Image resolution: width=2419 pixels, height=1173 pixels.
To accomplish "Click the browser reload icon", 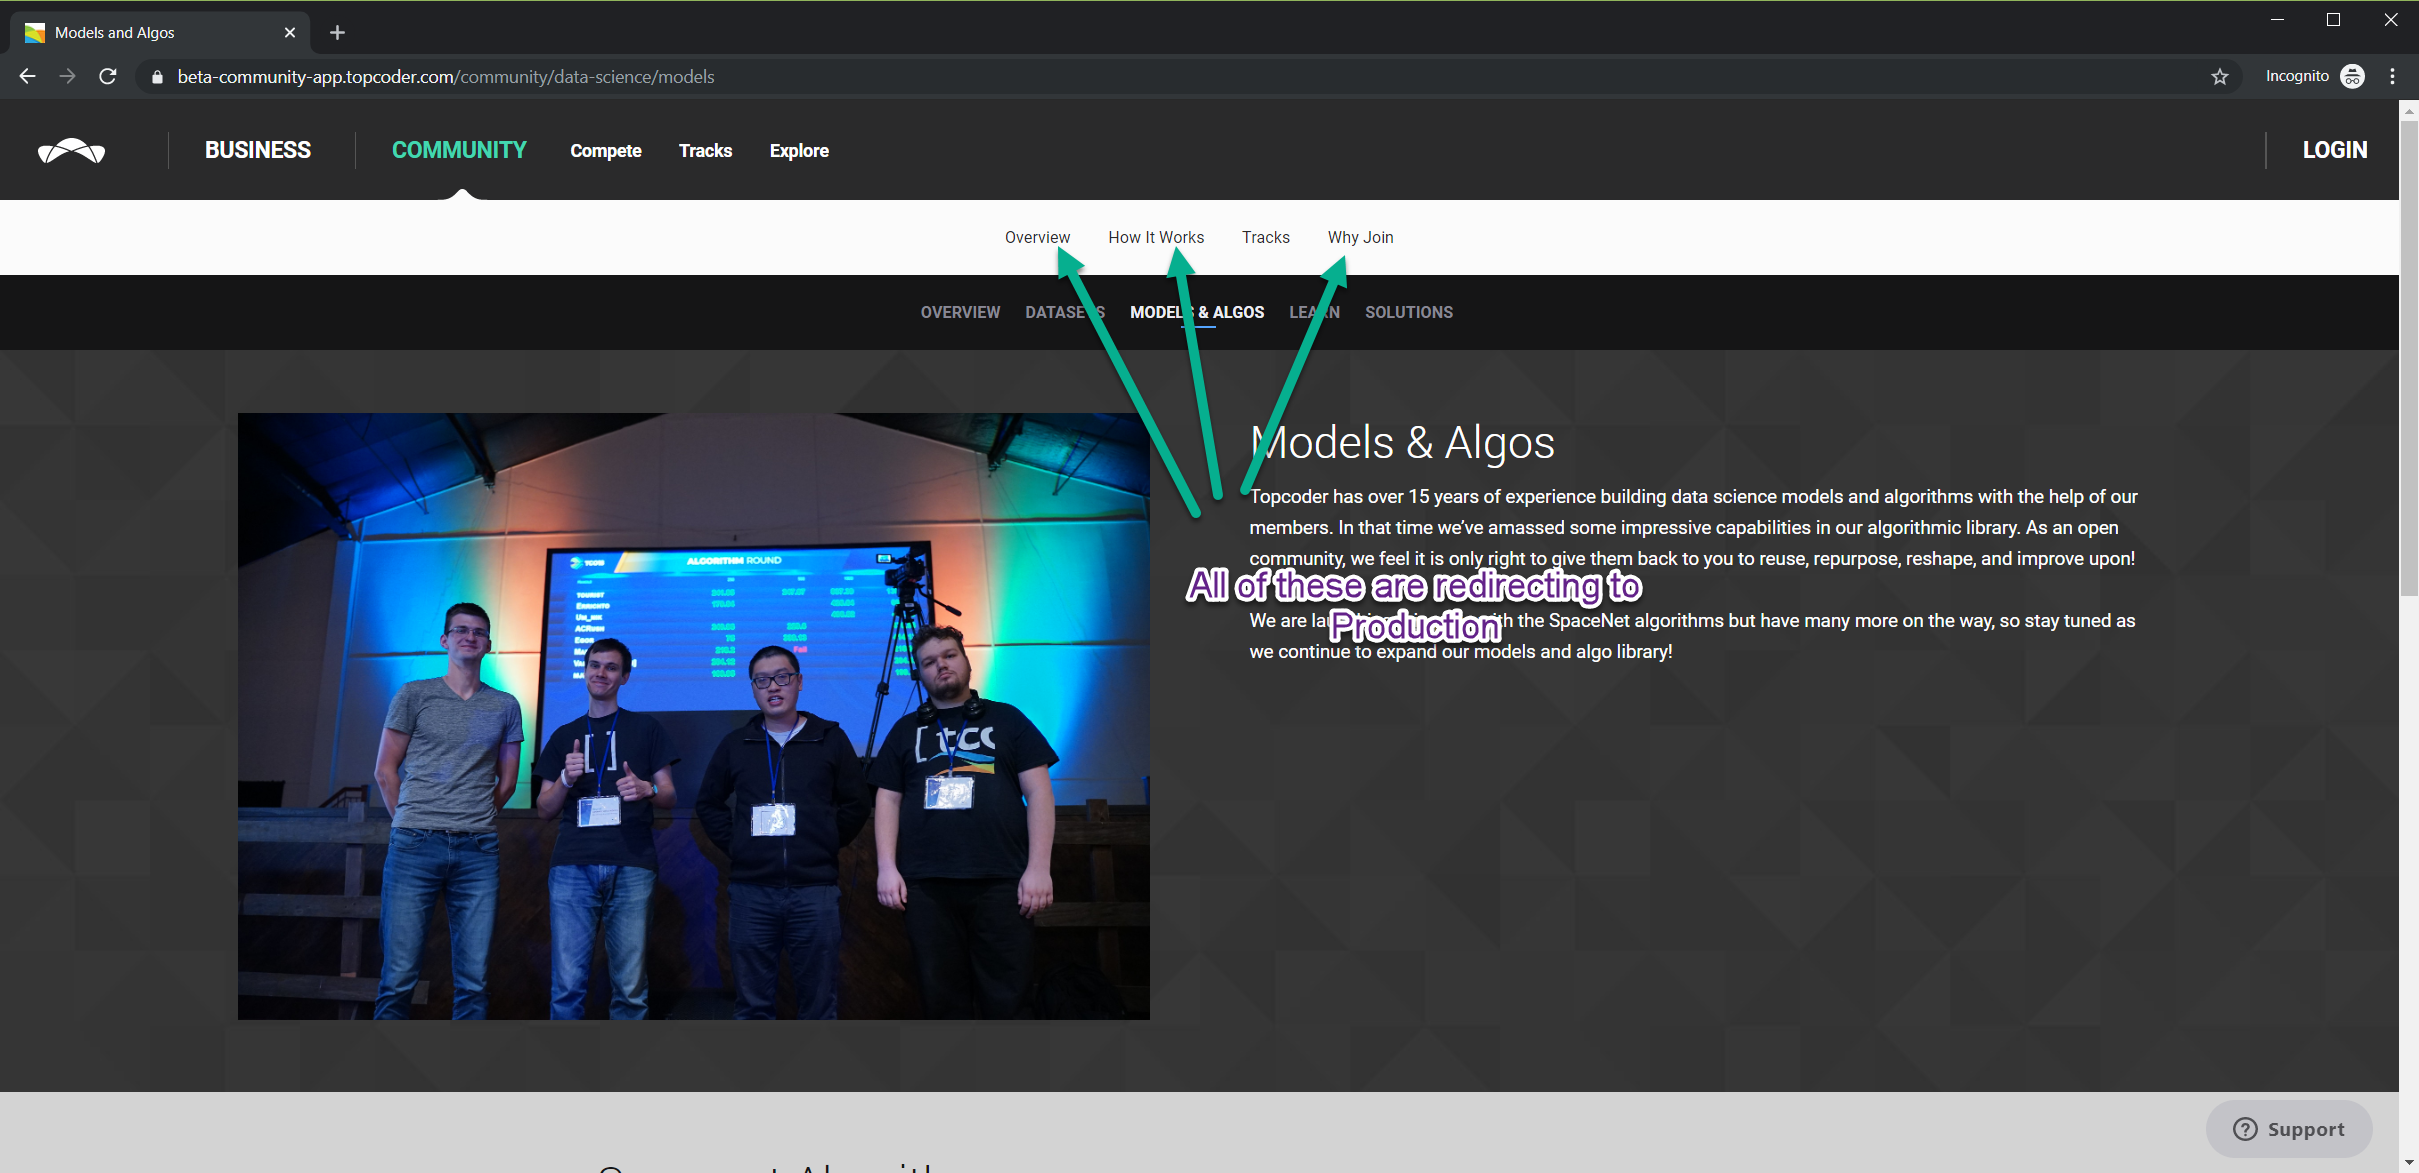I will pyautogui.click(x=108, y=77).
